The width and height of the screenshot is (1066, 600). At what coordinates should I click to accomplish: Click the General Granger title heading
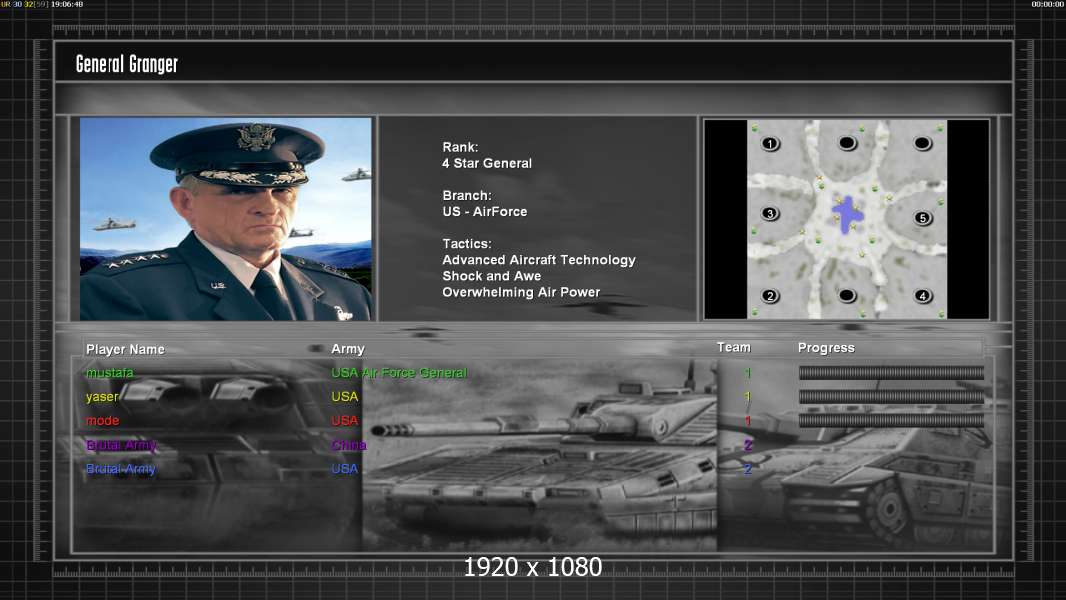[x=126, y=64]
